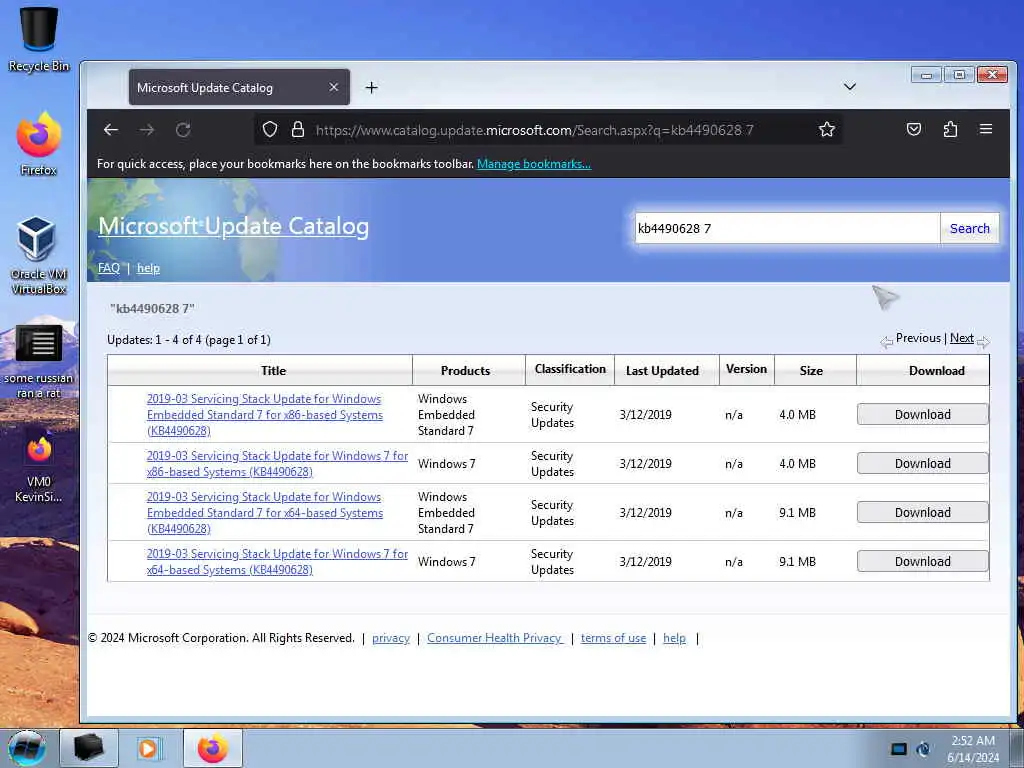1024x768 pixels.
Task: Sort by Classification column header
Action: click(x=570, y=369)
